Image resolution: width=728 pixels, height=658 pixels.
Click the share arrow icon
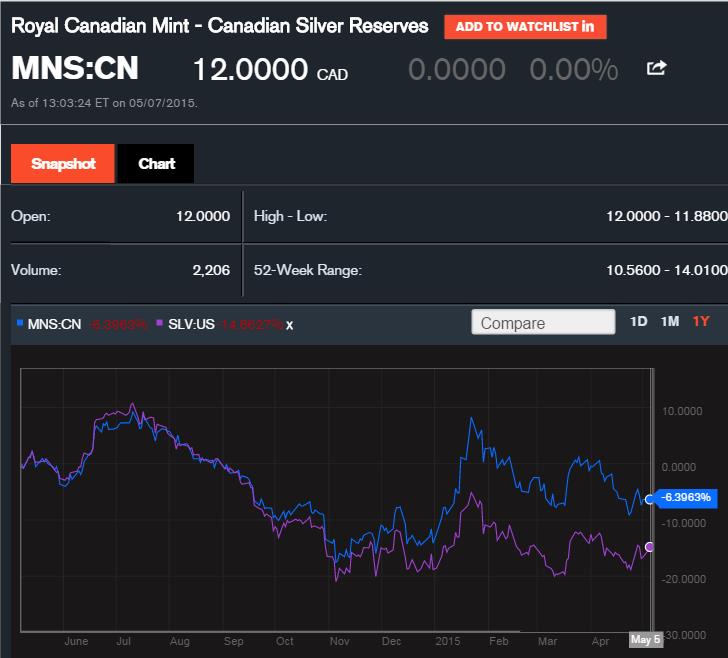tap(656, 68)
